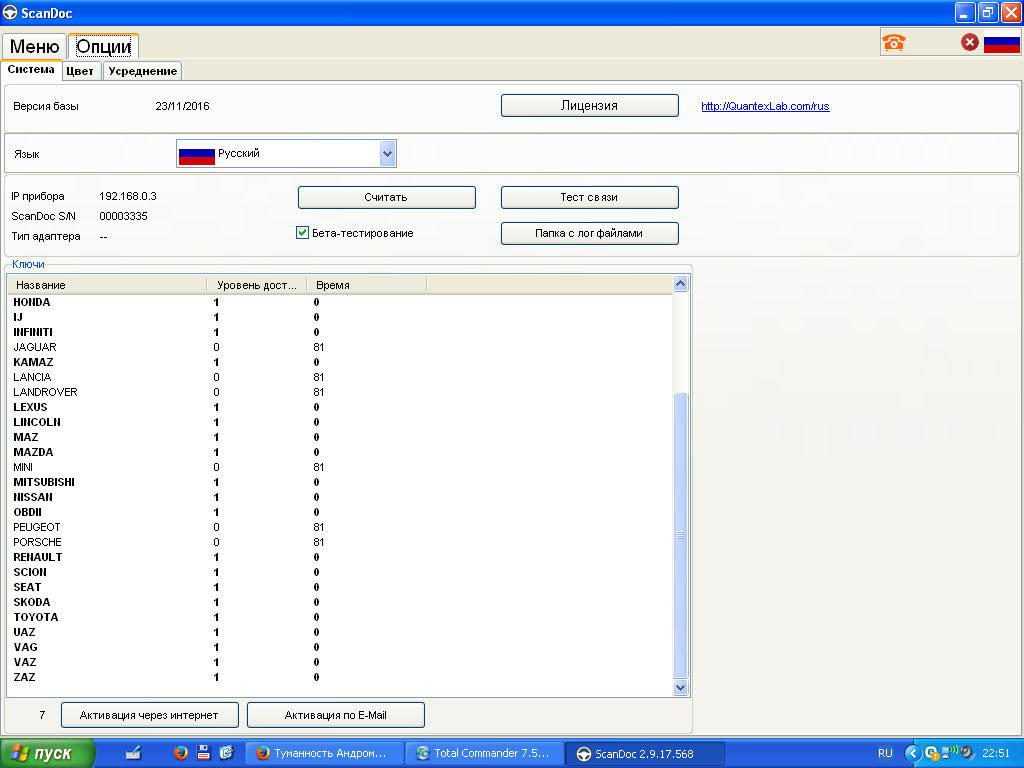The image size is (1024, 768).
Task: Select the KAMAZ row
Action: pyautogui.click(x=340, y=362)
